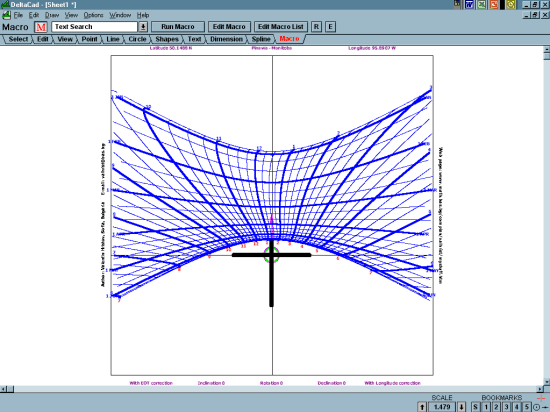Click the scale down arrow button

coord(462,407)
